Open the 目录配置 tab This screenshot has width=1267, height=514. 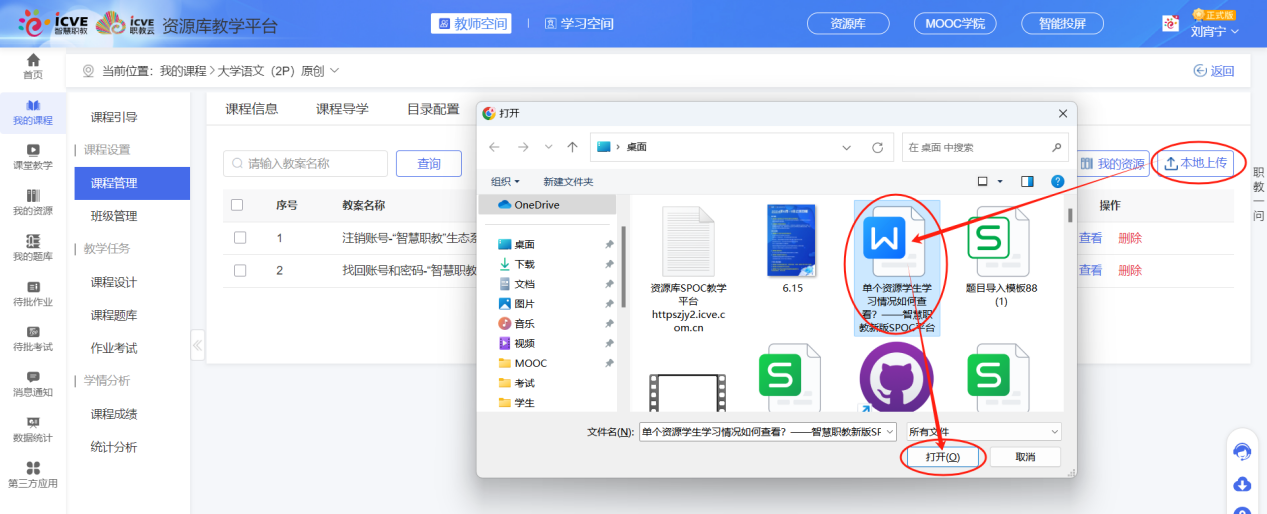pyautogui.click(x=433, y=109)
